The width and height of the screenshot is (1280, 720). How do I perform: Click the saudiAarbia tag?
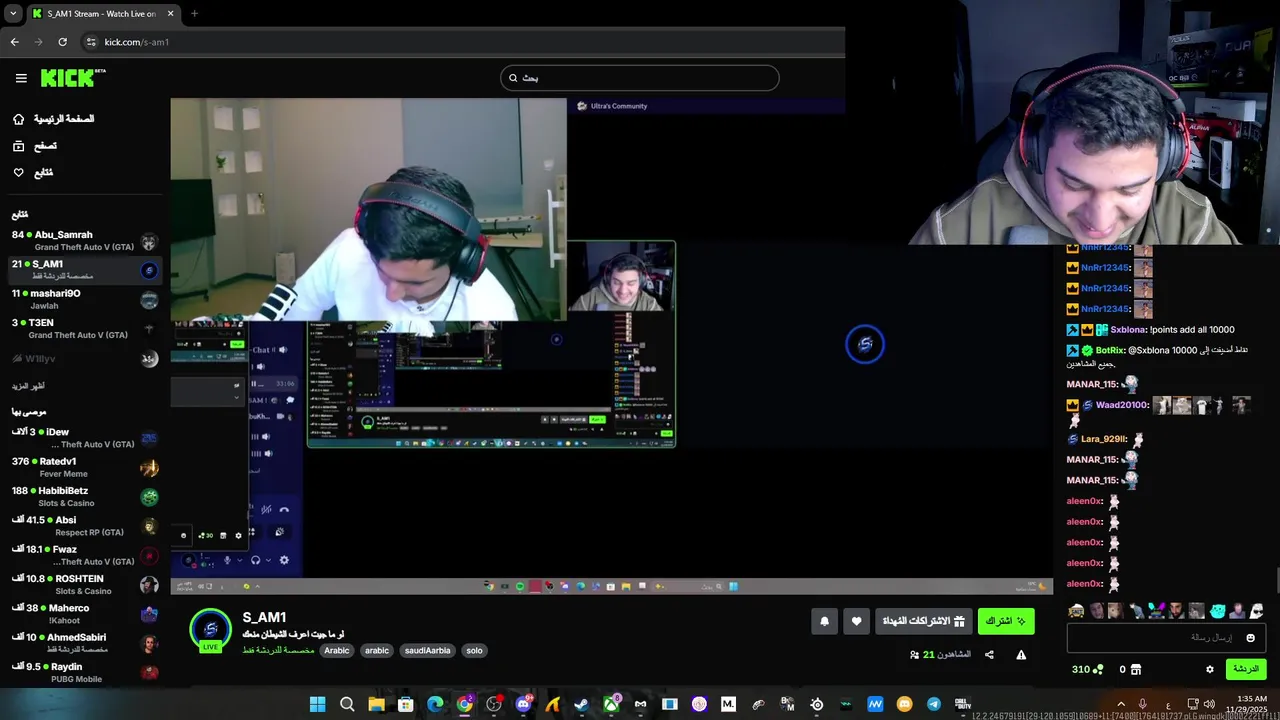[427, 650]
